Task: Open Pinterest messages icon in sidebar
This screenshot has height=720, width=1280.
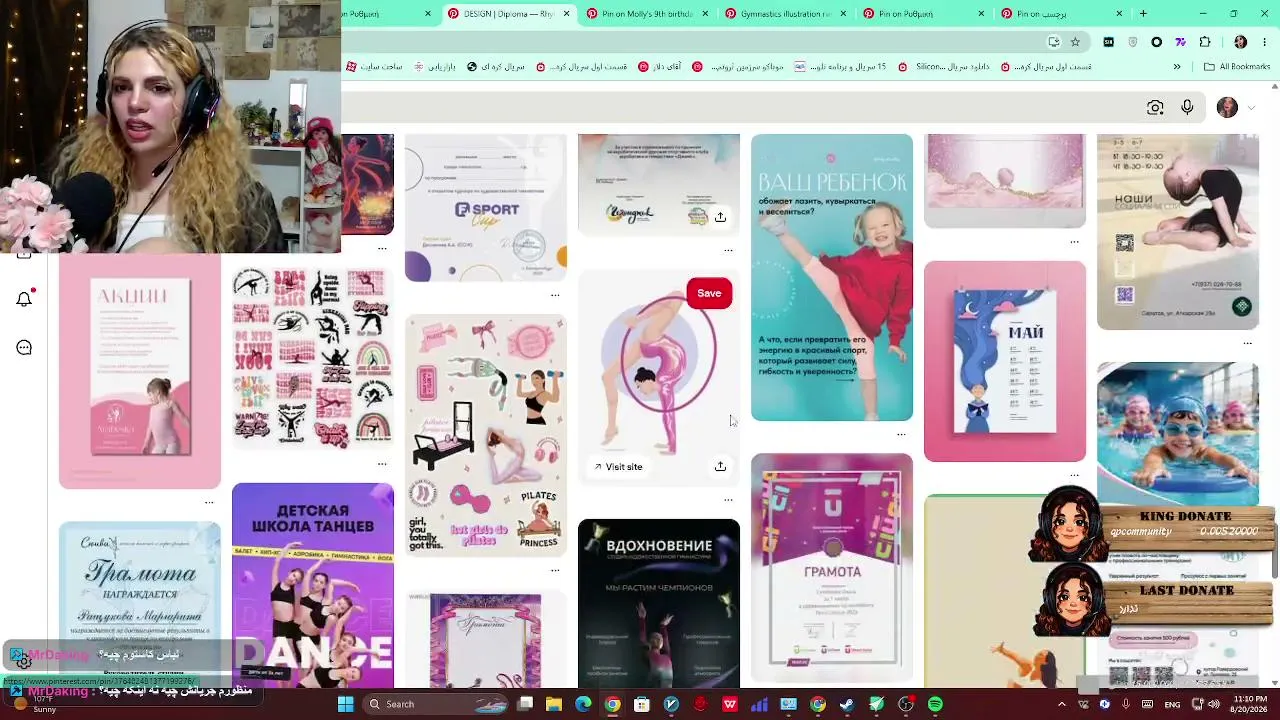Action: pyautogui.click(x=24, y=347)
